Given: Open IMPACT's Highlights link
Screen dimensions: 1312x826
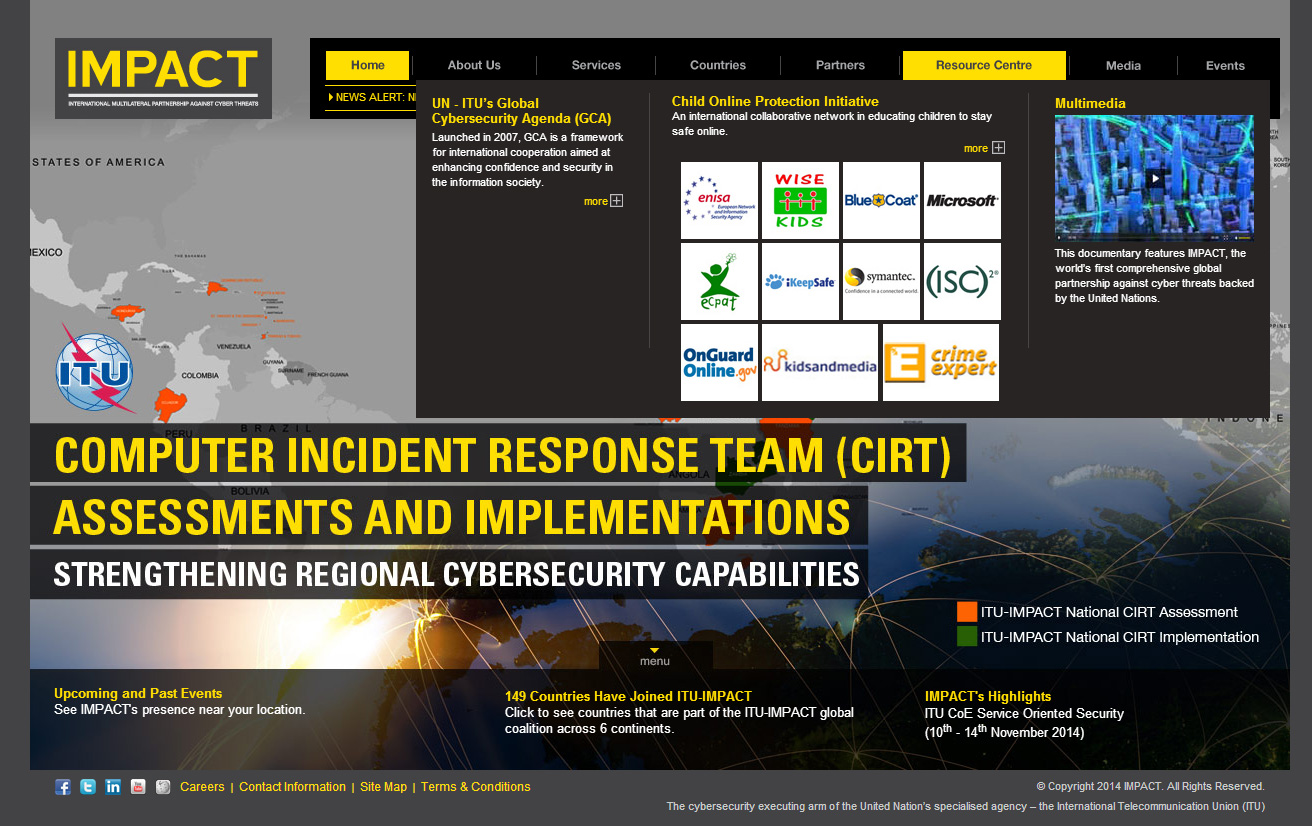Looking at the screenshot, I should point(988,696).
